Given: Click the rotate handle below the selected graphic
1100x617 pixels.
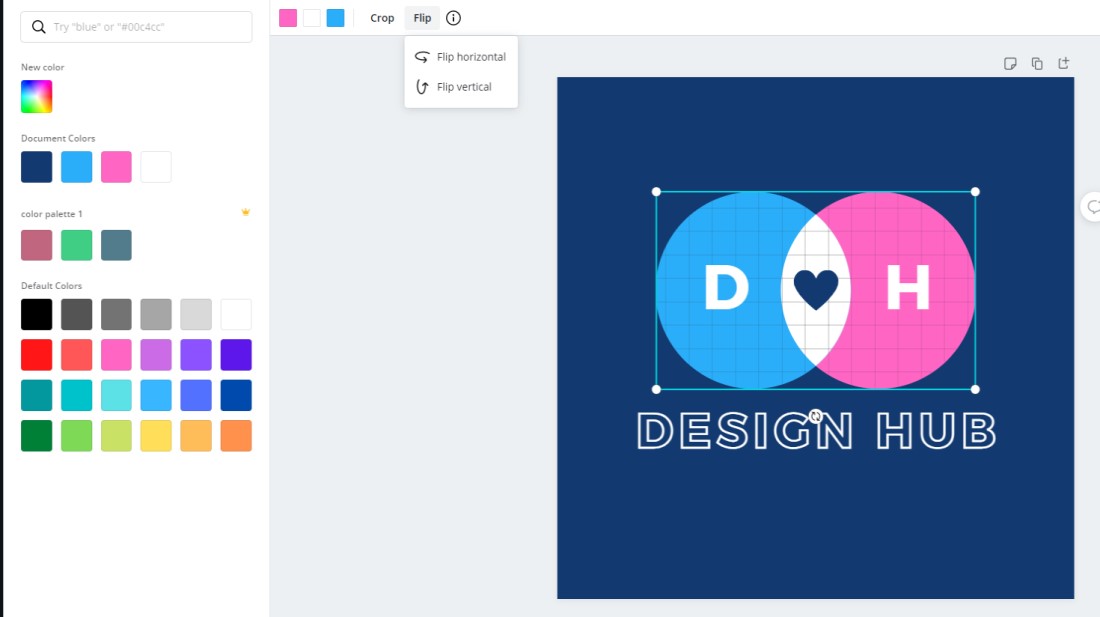Looking at the screenshot, I should (x=815, y=416).
